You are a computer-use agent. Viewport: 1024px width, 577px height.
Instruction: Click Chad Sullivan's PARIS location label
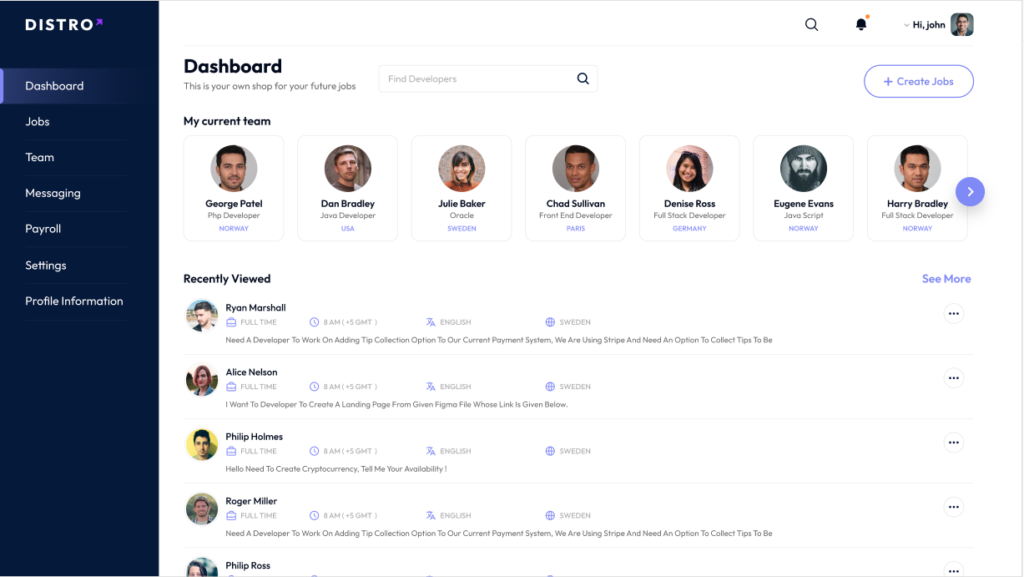tap(575, 228)
